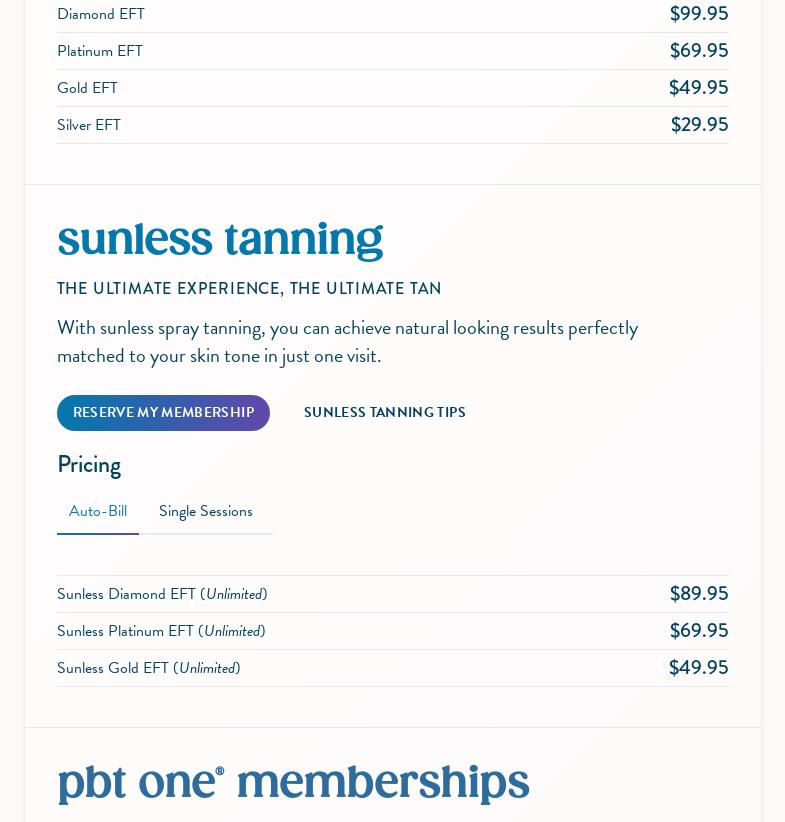Viewport: 785px width, 822px height.
Task: Click the $29.95 Silver EFT price
Action: [x=699, y=125]
